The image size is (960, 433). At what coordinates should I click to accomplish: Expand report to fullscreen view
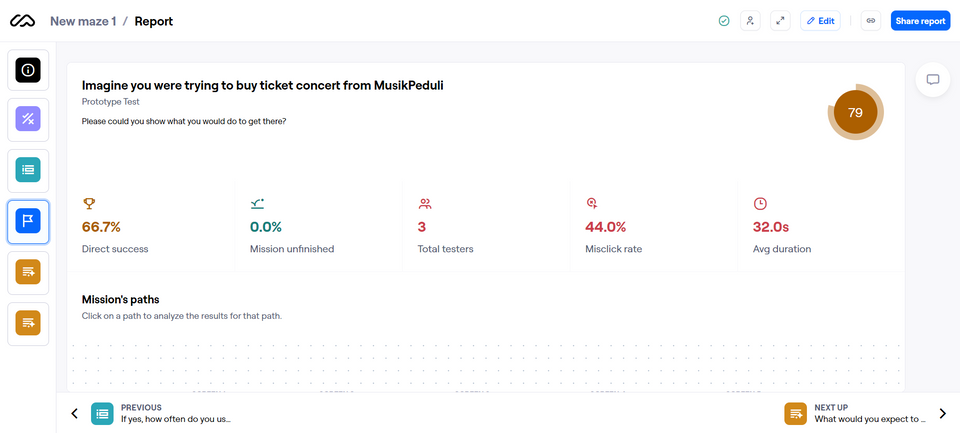point(780,21)
